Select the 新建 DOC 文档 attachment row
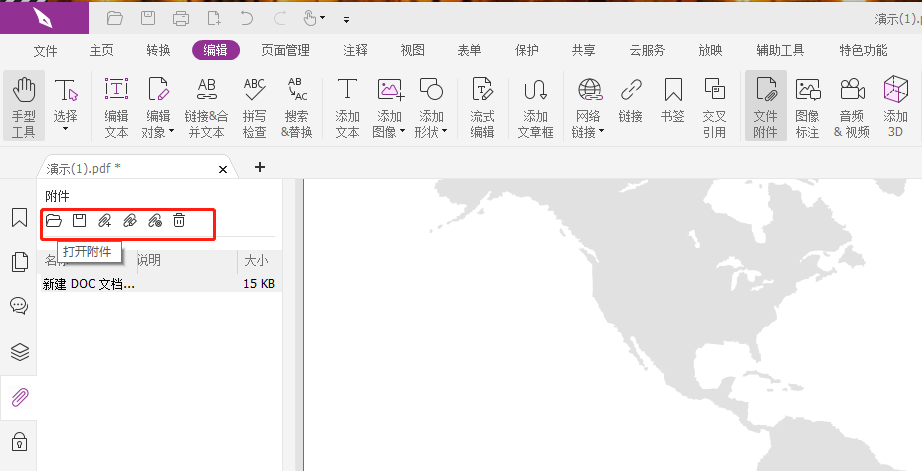The image size is (922, 471). (x=159, y=284)
